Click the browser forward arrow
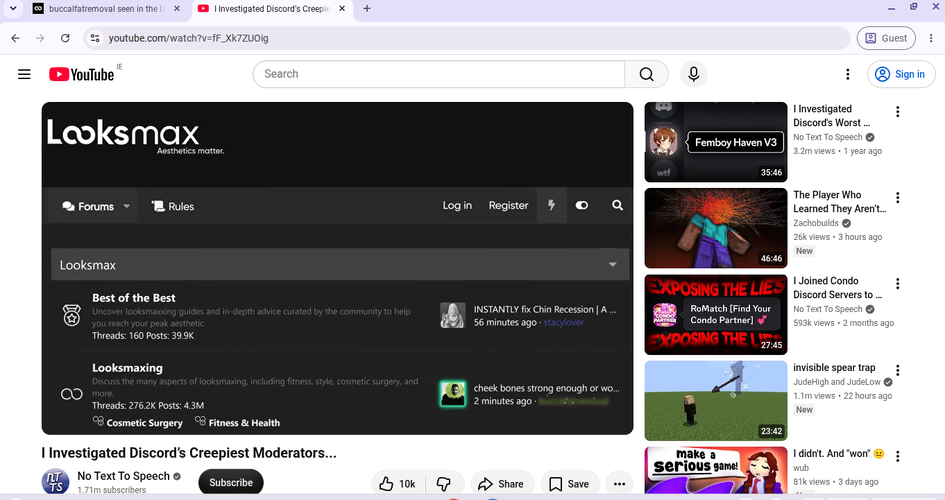Screen dimensions: 945x500 point(40,38)
